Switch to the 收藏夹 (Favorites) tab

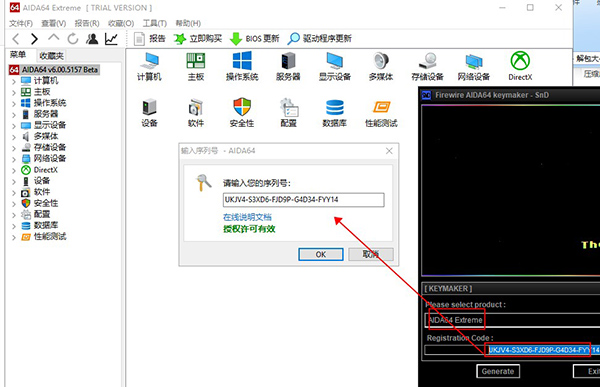tap(51, 56)
